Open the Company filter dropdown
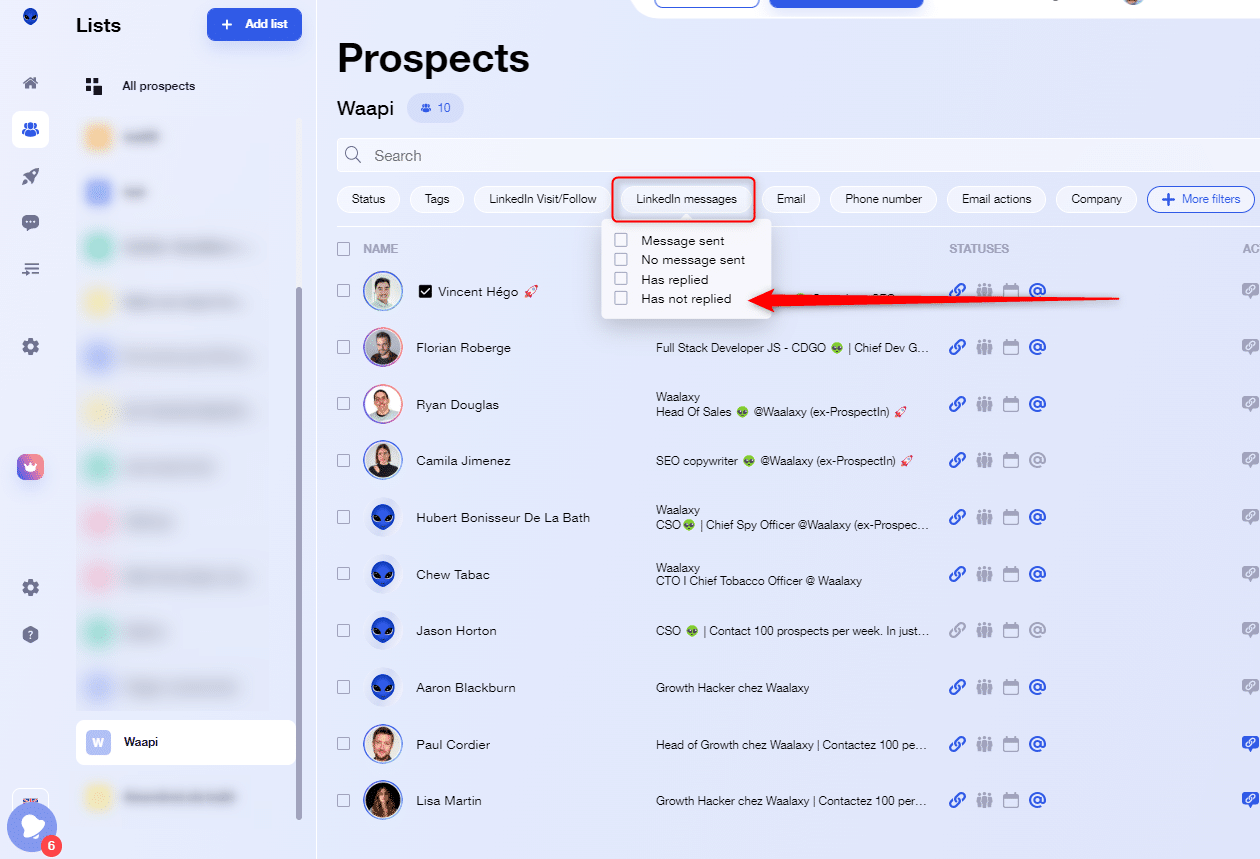This screenshot has height=859, width=1260. tap(1096, 199)
